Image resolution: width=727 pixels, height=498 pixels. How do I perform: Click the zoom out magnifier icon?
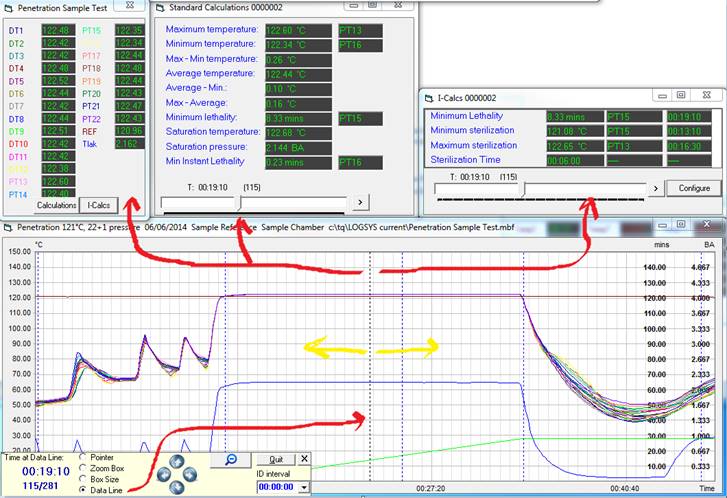(x=230, y=459)
